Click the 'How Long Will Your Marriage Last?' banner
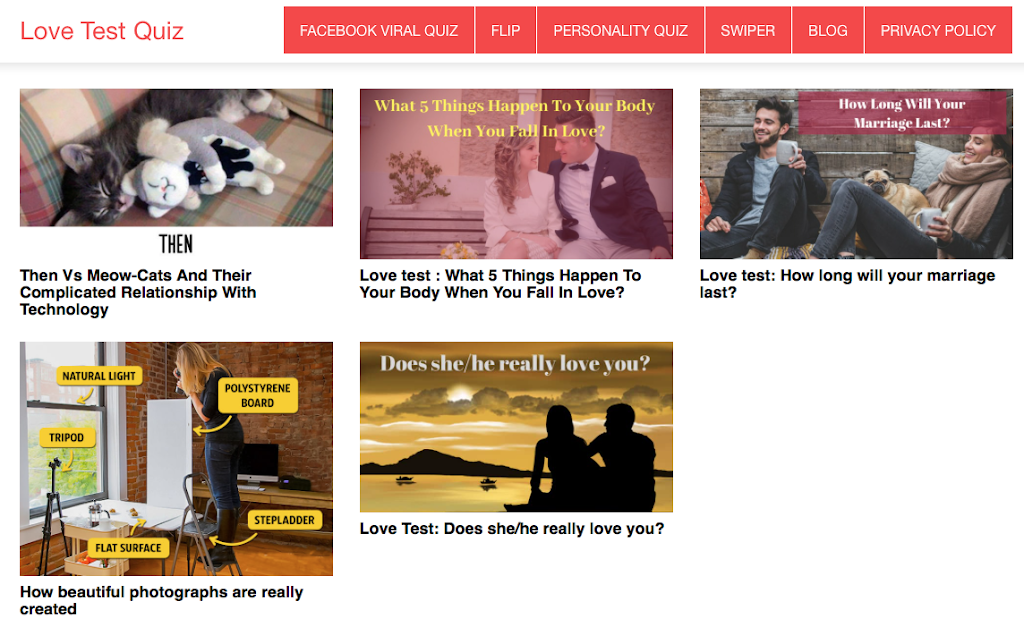Viewport: 1024px width, 644px height. tap(902, 113)
